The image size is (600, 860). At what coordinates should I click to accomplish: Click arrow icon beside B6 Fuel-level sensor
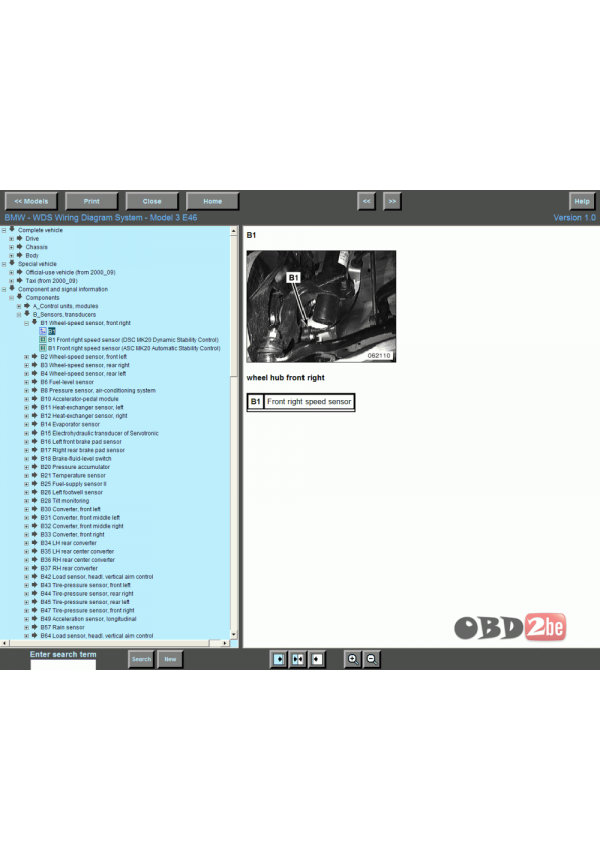pyautogui.click(x=34, y=382)
